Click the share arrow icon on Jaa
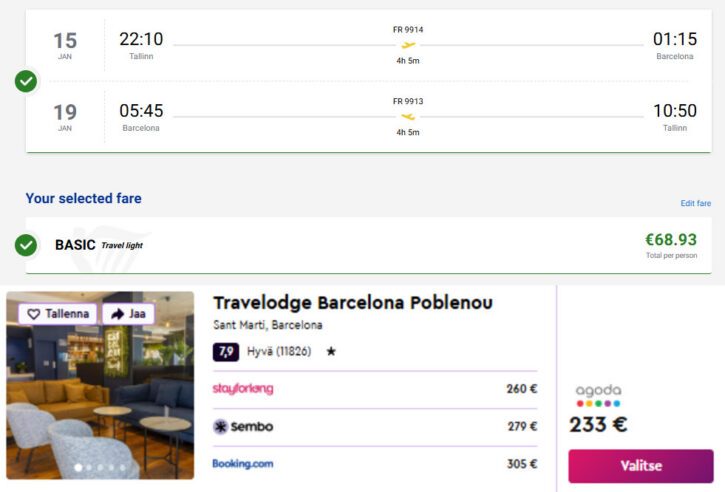 pyautogui.click(x=117, y=314)
